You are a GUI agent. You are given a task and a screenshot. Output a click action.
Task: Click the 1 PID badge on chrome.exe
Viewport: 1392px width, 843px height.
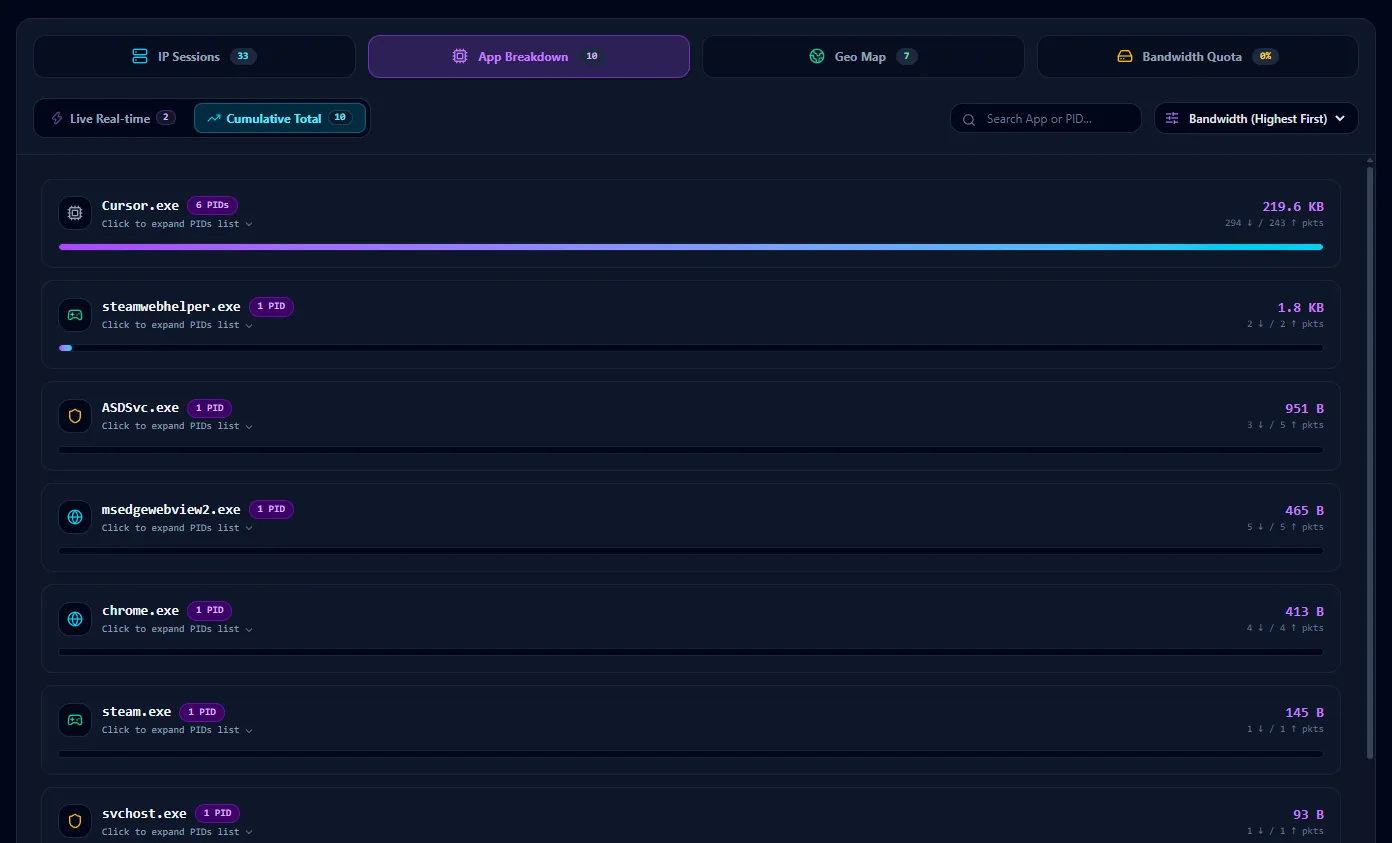click(x=209, y=610)
